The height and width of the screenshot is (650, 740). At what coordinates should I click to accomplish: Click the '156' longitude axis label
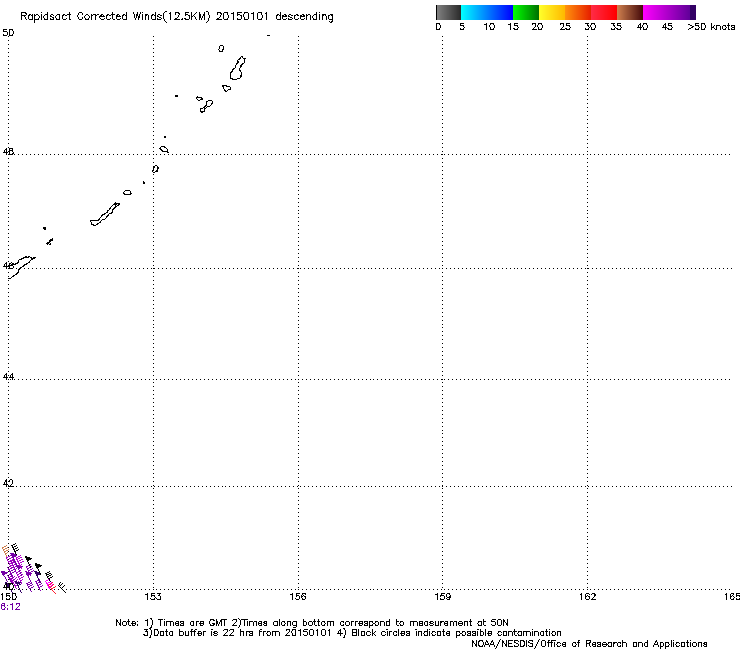[x=298, y=597]
